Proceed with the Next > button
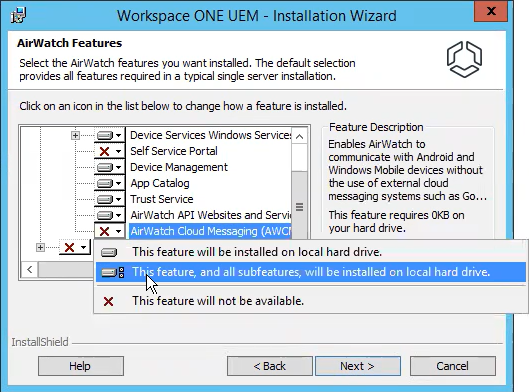The height and width of the screenshot is (392, 529). coord(358,366)
